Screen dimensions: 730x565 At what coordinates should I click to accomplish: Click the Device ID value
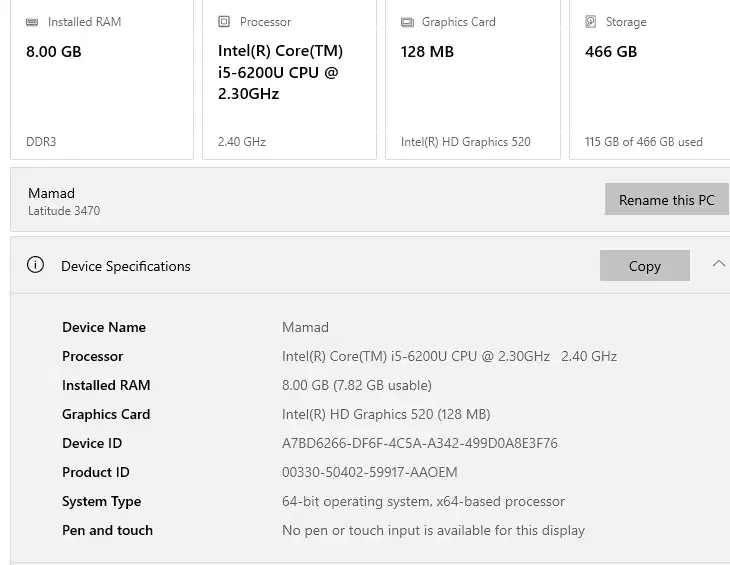pos(419,443)
